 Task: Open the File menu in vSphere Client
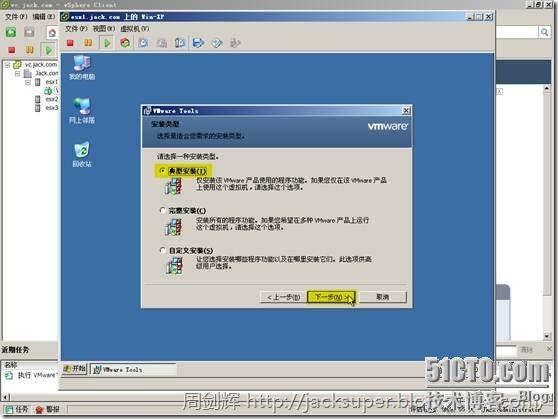(x=16, y=16)
